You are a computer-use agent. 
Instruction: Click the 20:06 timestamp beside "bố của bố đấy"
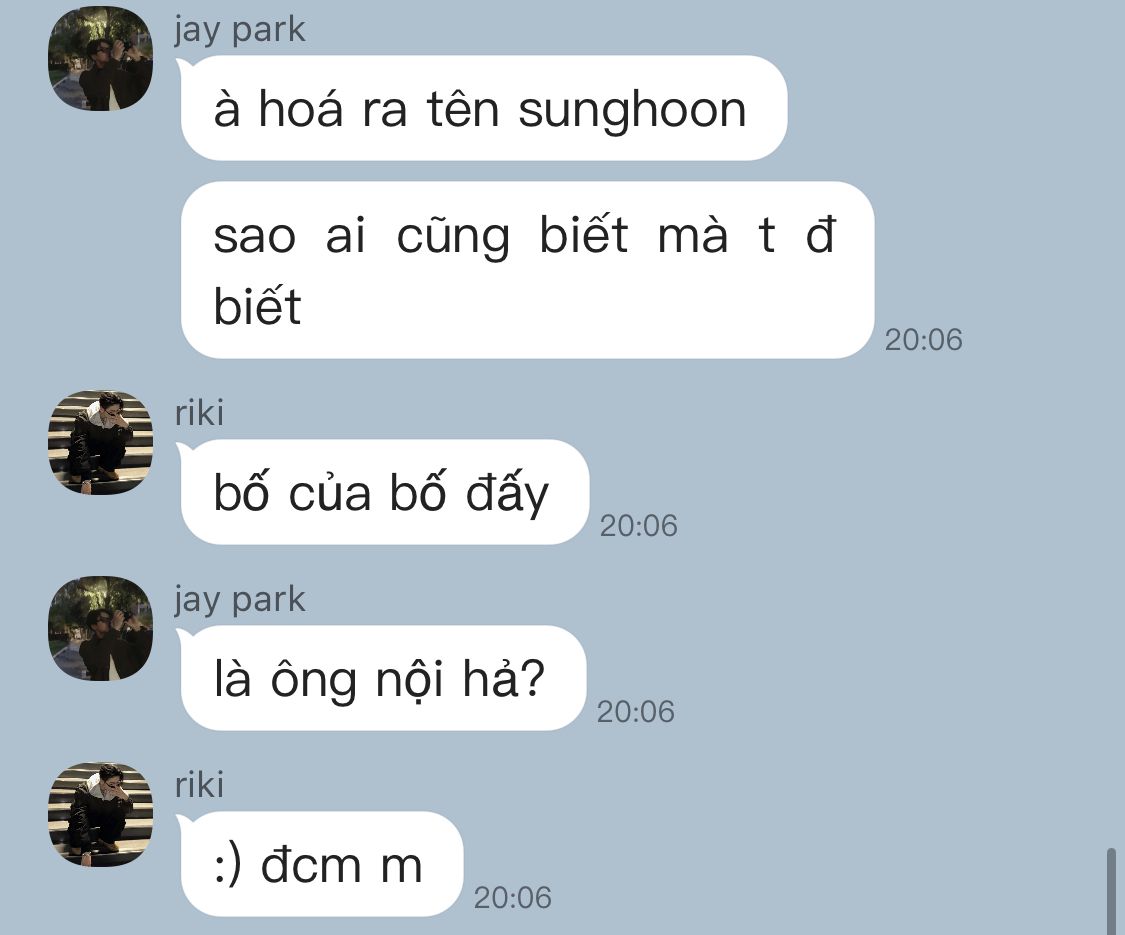(x=639, y=526)
